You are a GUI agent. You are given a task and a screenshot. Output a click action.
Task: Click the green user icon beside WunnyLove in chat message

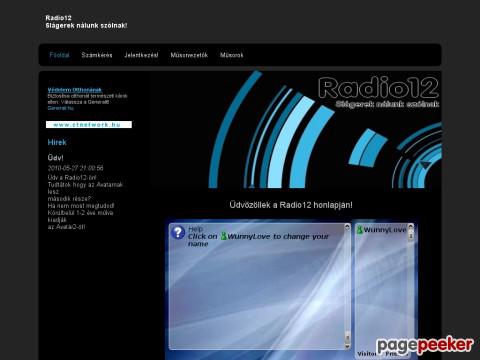pyautogui.click(x=224, y=236)
